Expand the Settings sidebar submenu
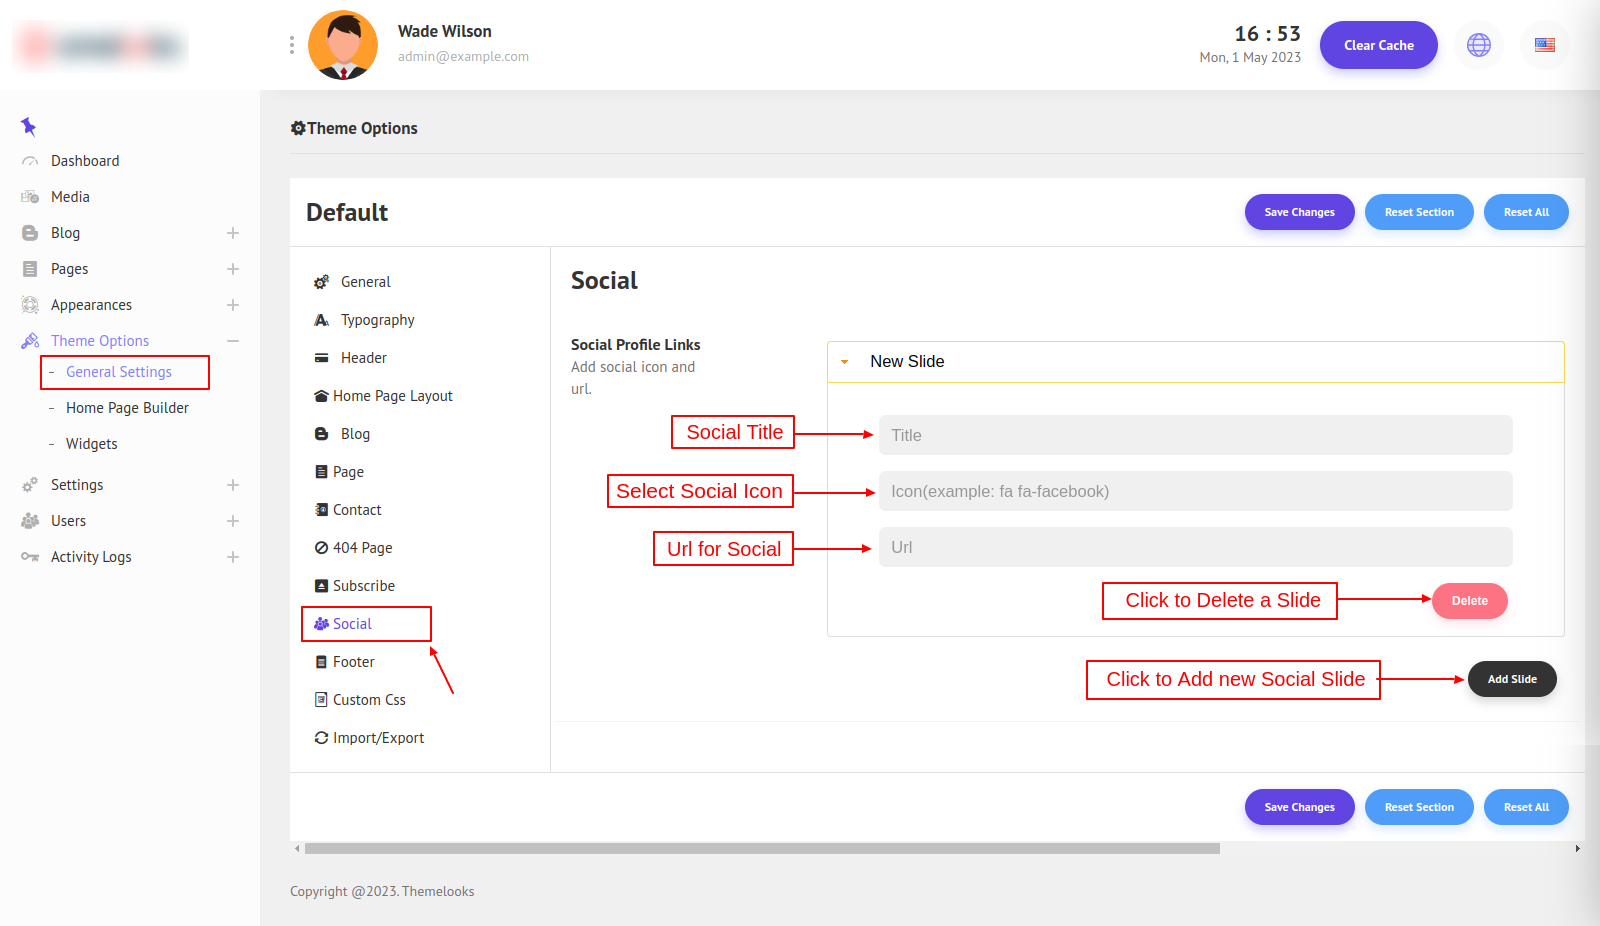1600x926 pixels. pyautogui.click(x=233, y=485)
